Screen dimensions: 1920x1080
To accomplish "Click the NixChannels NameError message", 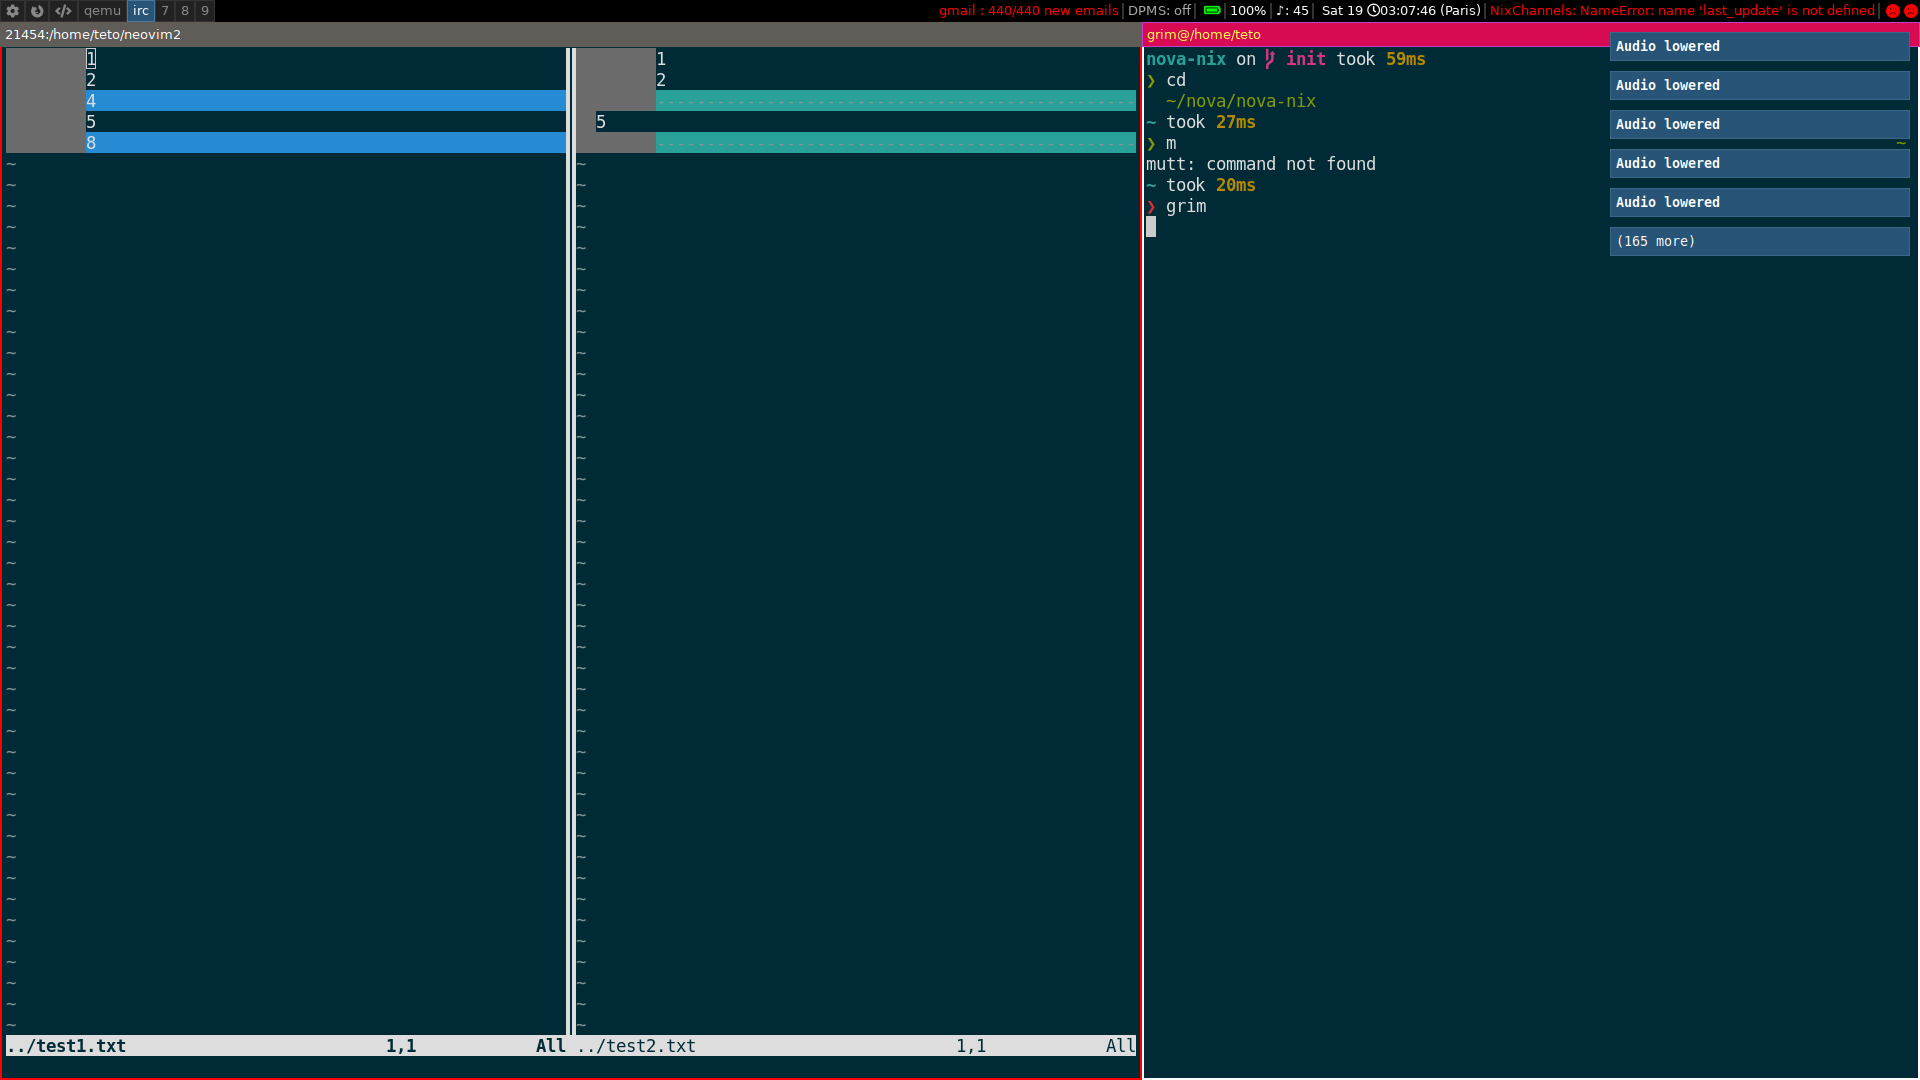I will click(x=1683, y=11).
